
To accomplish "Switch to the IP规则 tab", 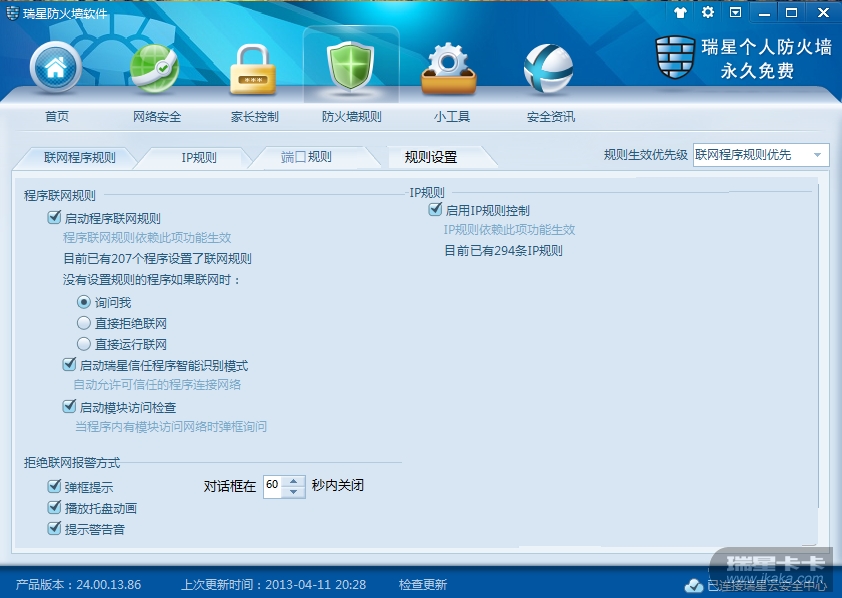I will tap(199, 157).
